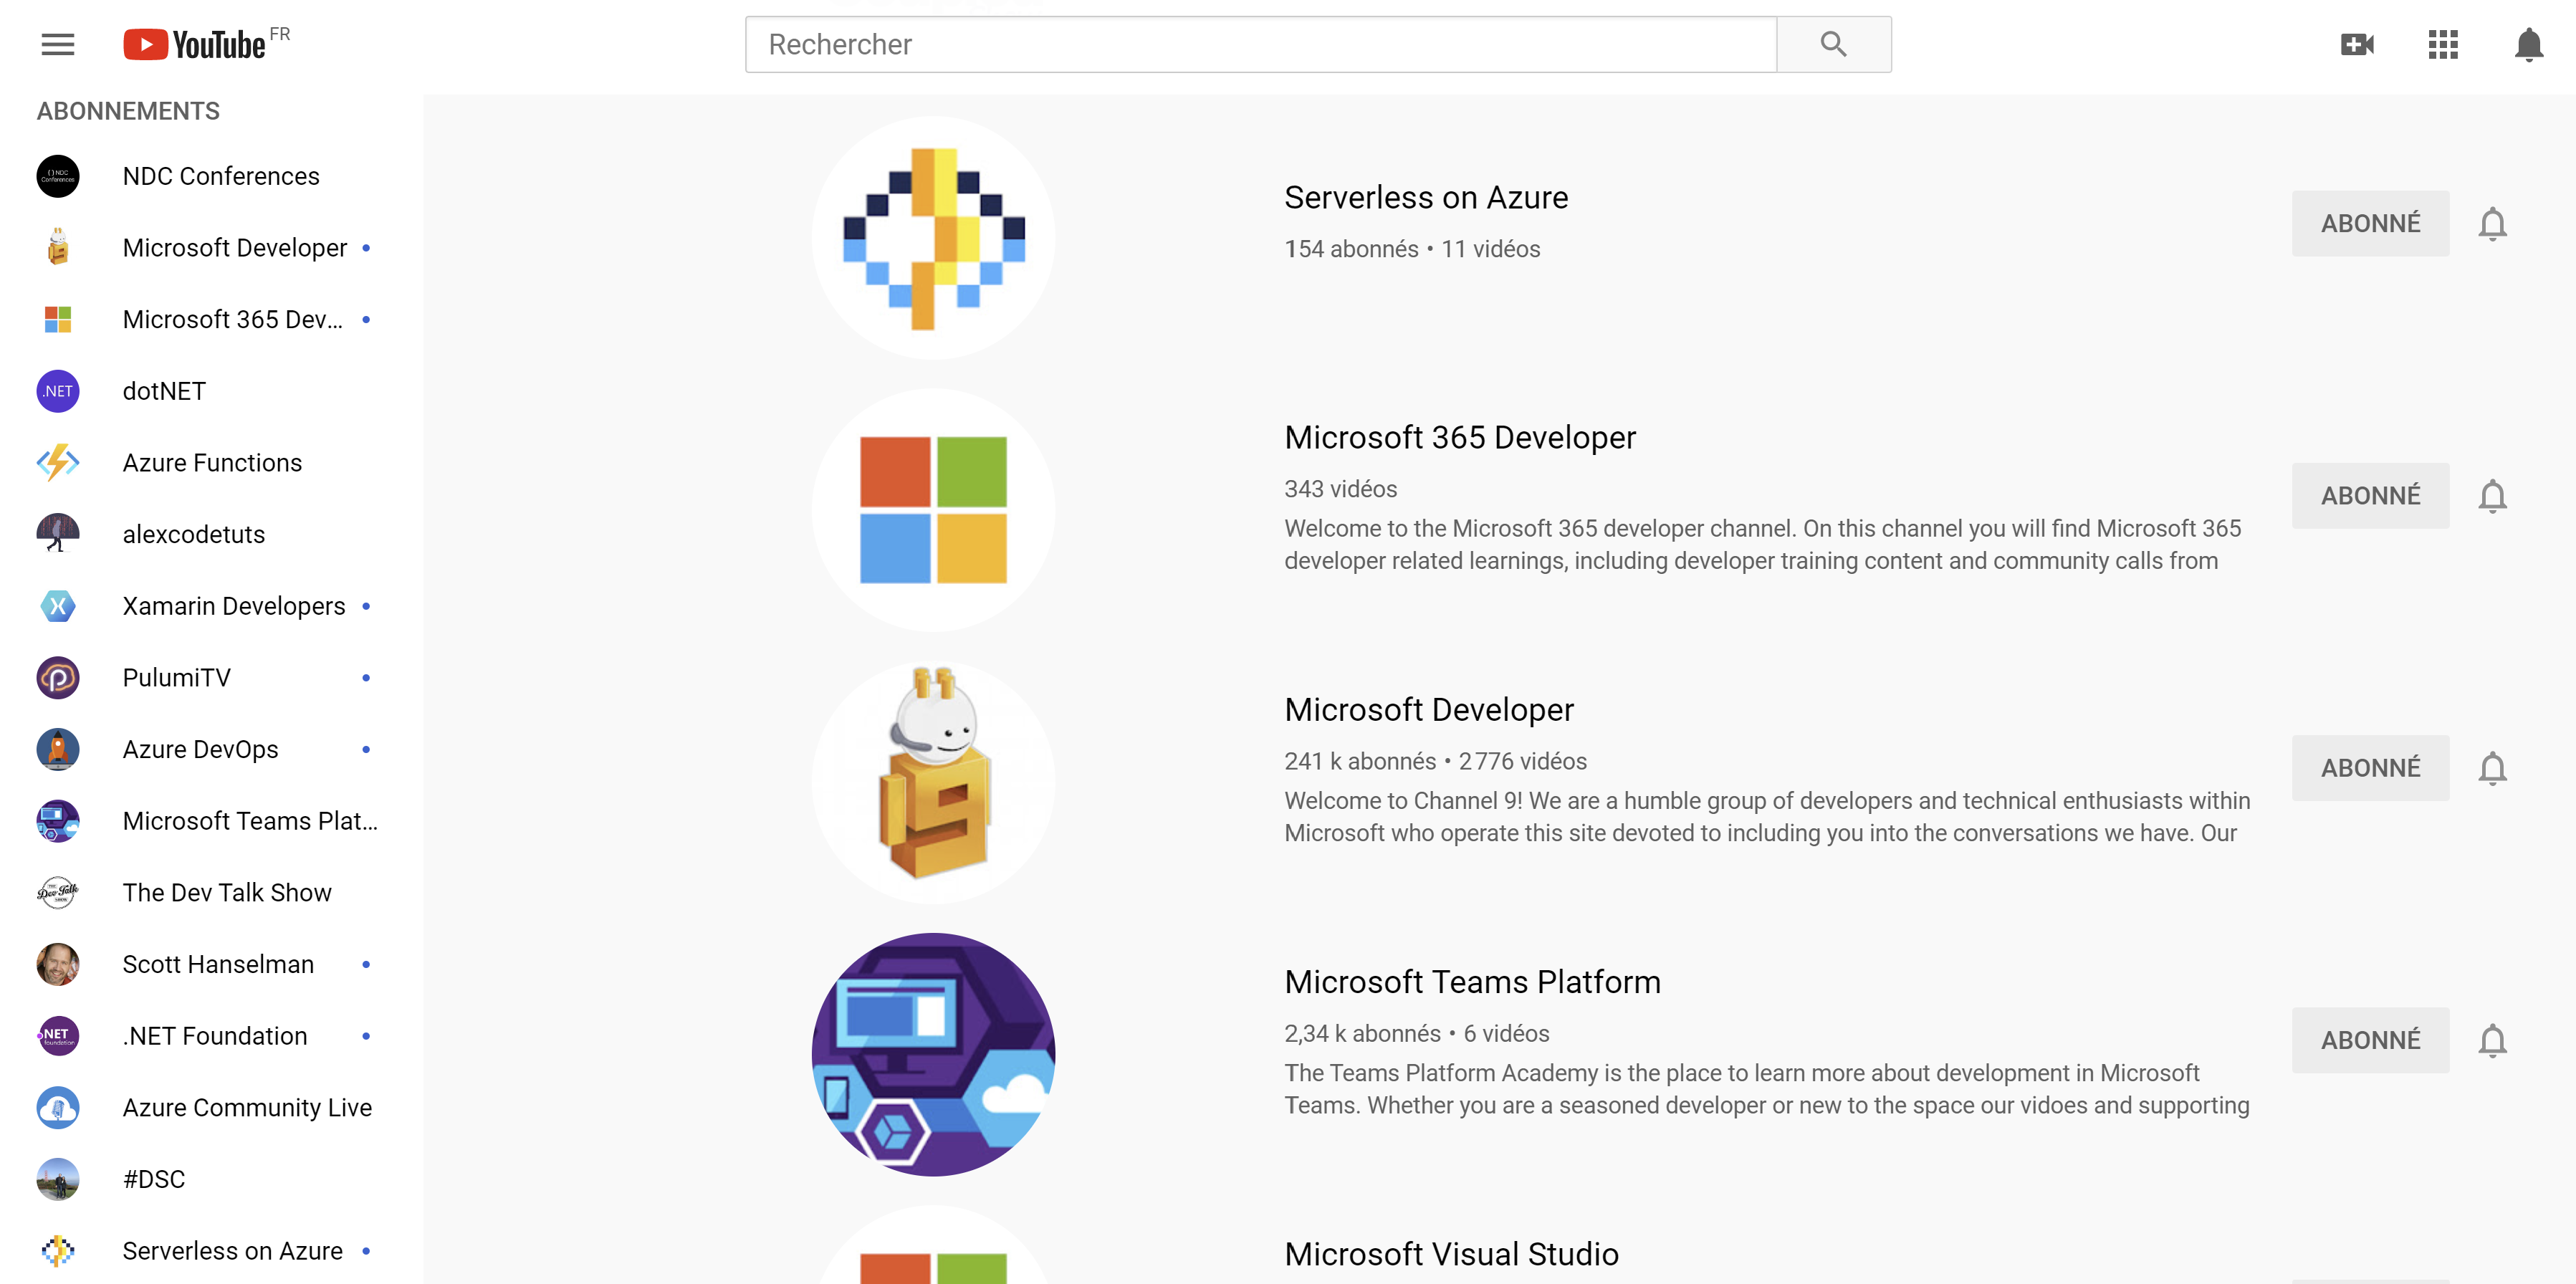The width and height of the screenshot is (2576, 1284).
Task: Click the Xamarin Developers channel avatar
Action: [58, 606]
